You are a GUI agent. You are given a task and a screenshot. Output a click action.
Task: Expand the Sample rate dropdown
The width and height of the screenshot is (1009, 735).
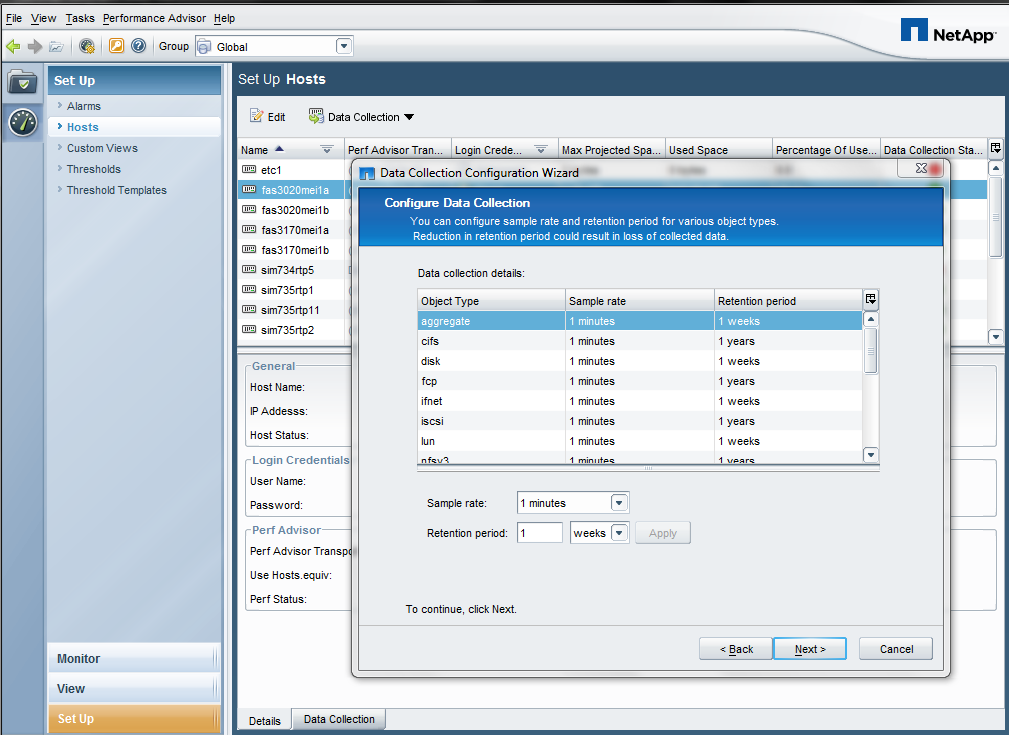pyautogui.click(x=618, y=503)
